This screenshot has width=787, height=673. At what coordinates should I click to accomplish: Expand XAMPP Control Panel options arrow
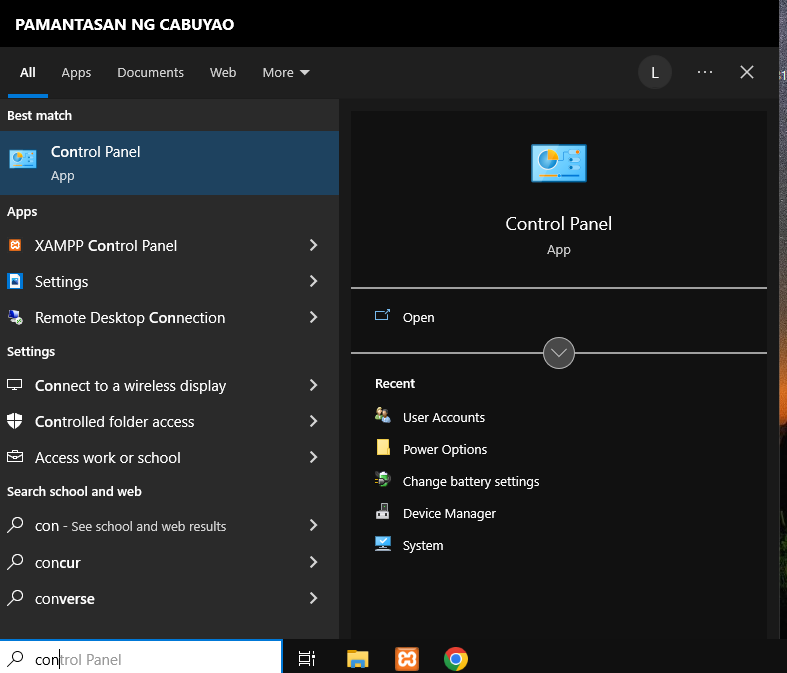coord(314,245)
